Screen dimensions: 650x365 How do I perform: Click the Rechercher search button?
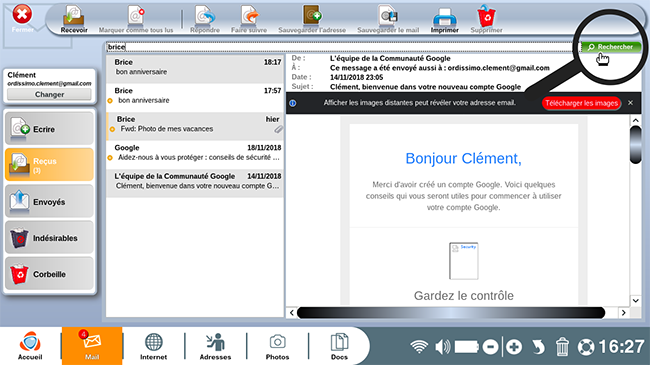(611, 47)
